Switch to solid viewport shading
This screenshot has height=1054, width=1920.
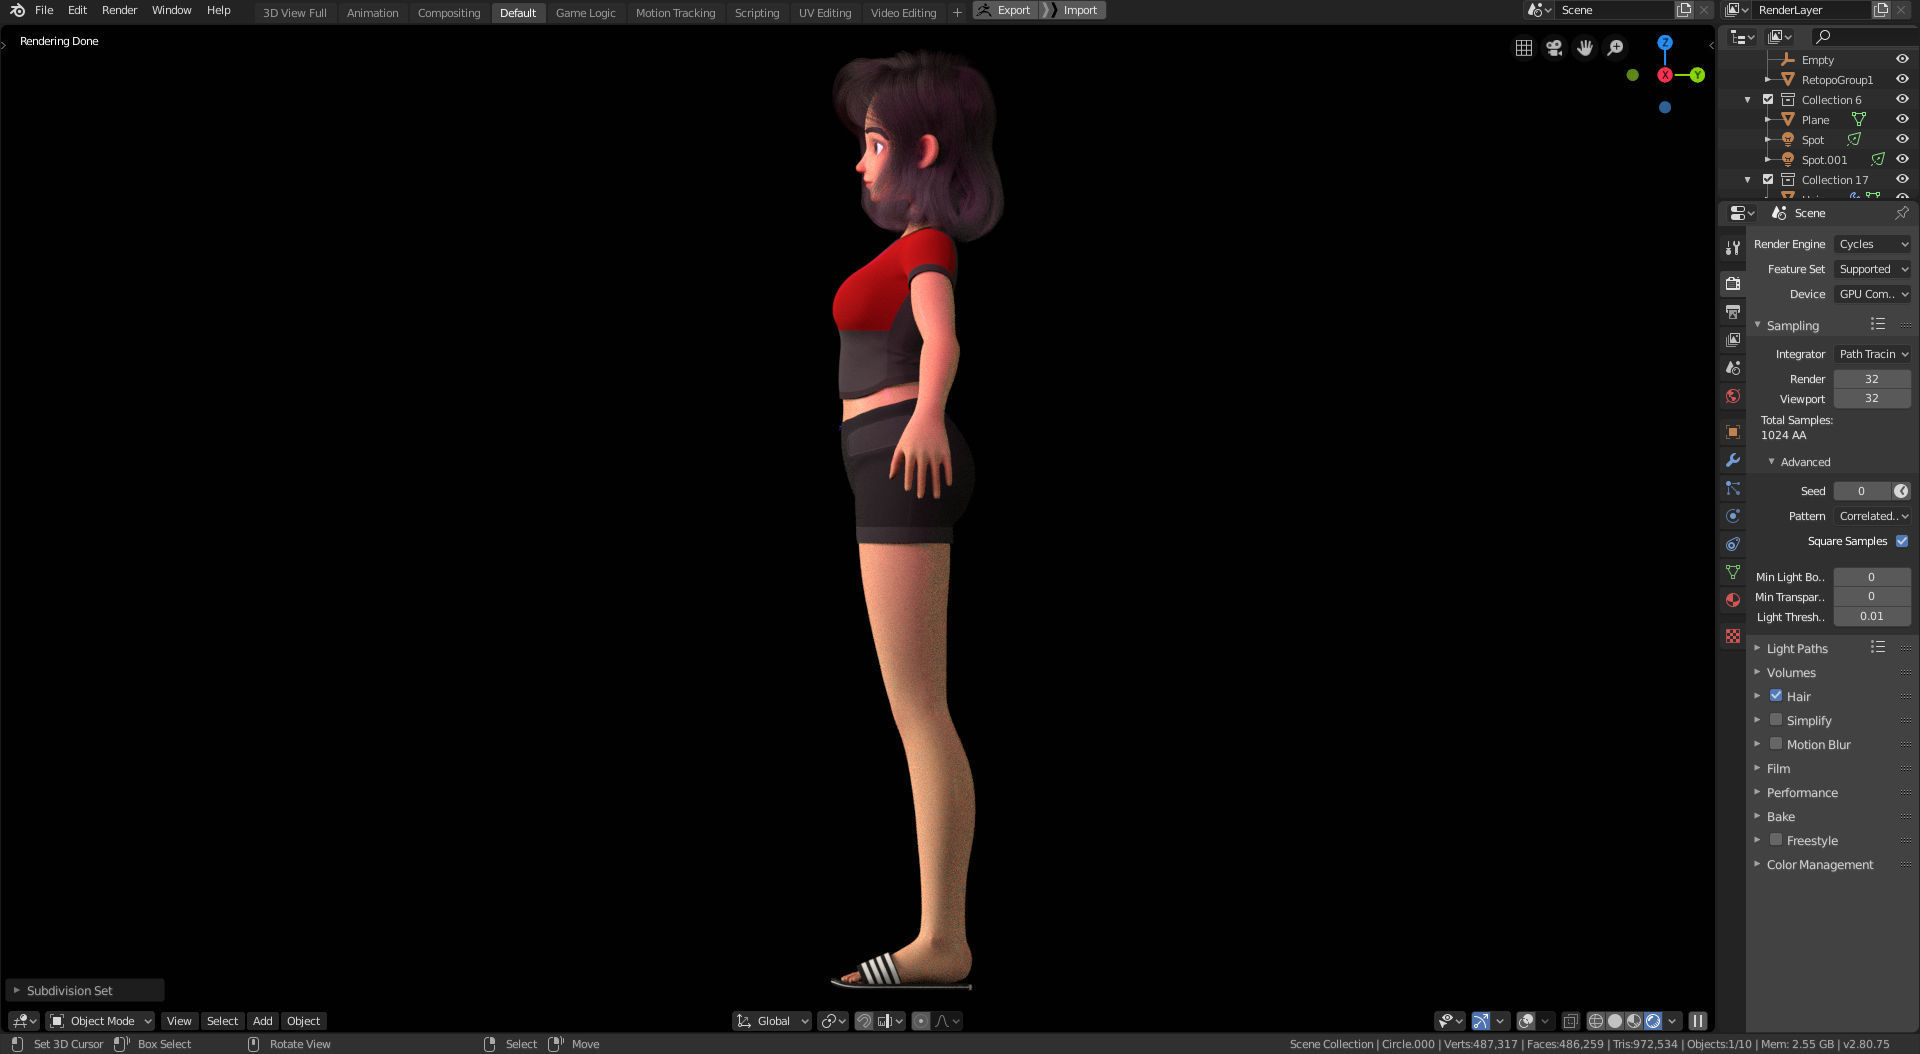[1615, 1021]
